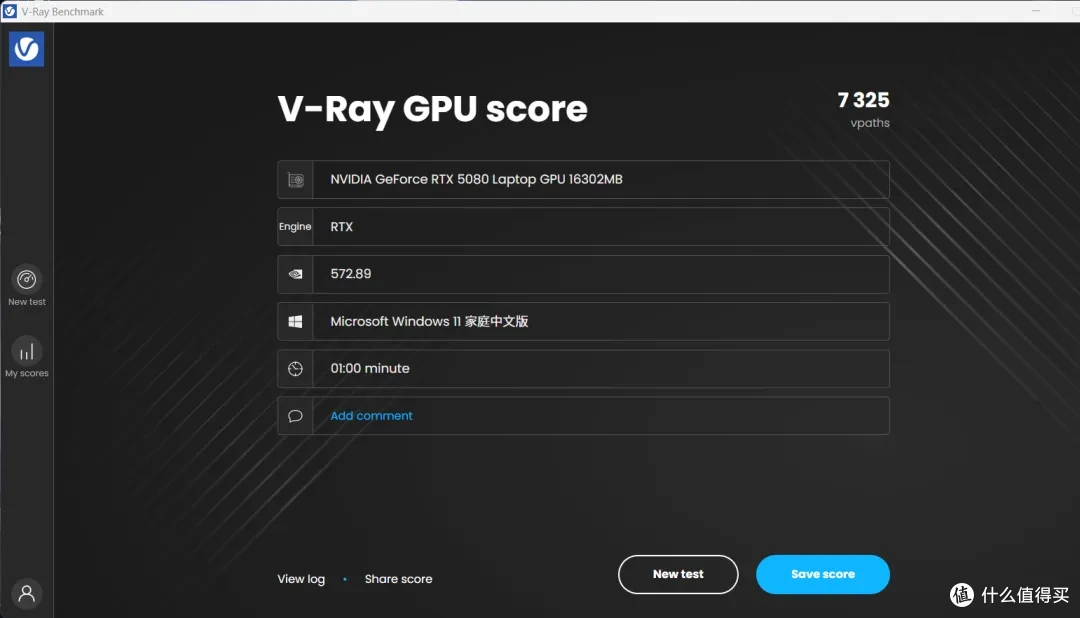Open View log
The height and width of the screenshot is (618, 1080).
301,579
